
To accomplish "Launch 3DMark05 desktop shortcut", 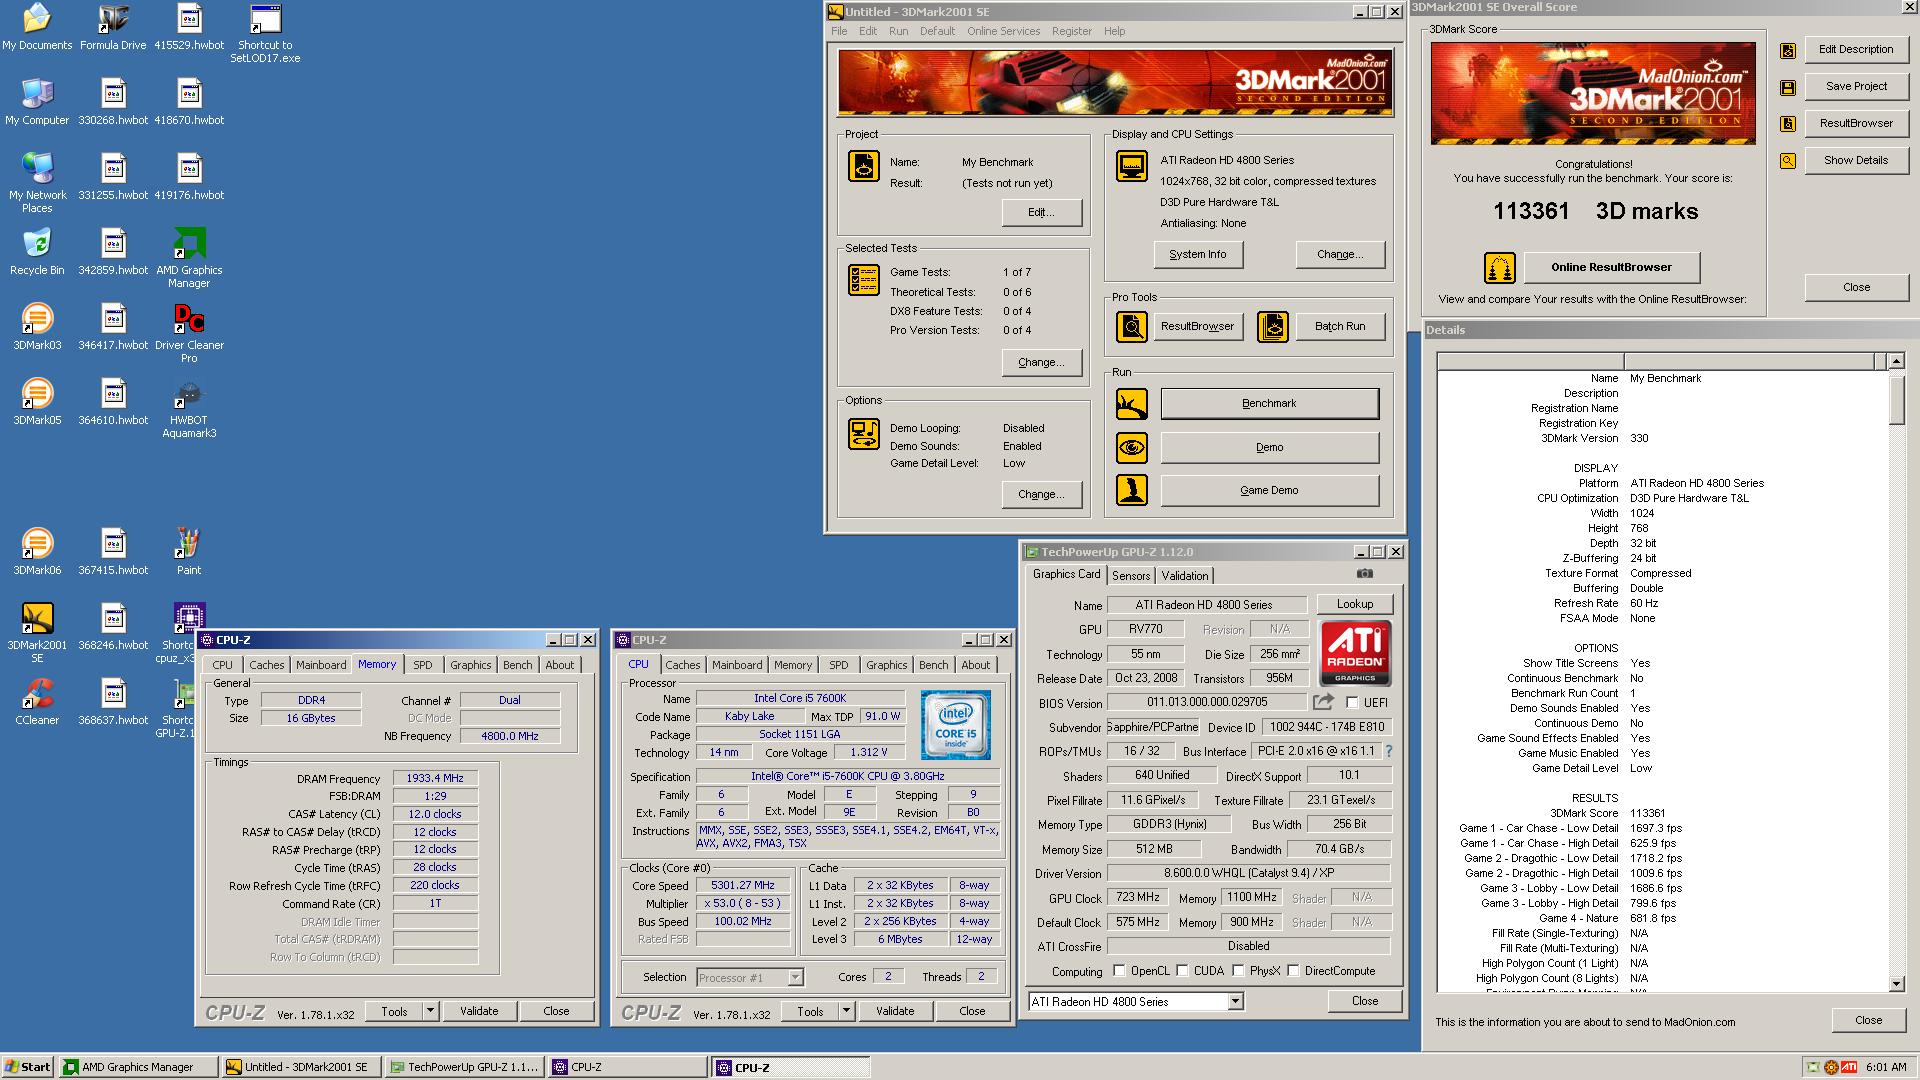I will click(x=37, y=403).
